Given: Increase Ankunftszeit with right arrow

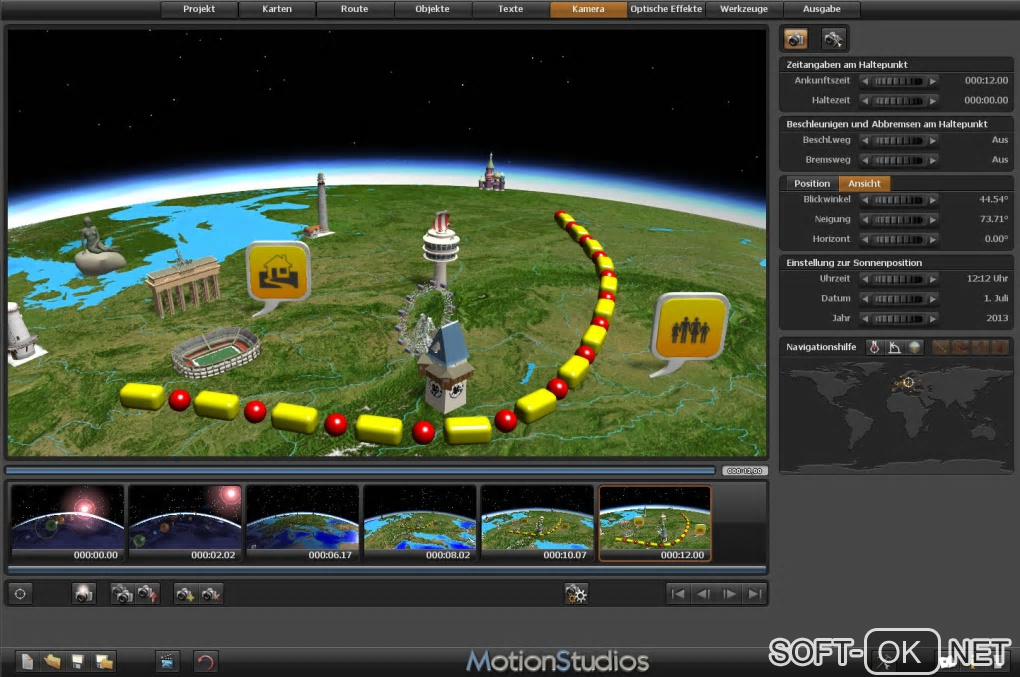Looking at the screenshot, I should (933, 81).
